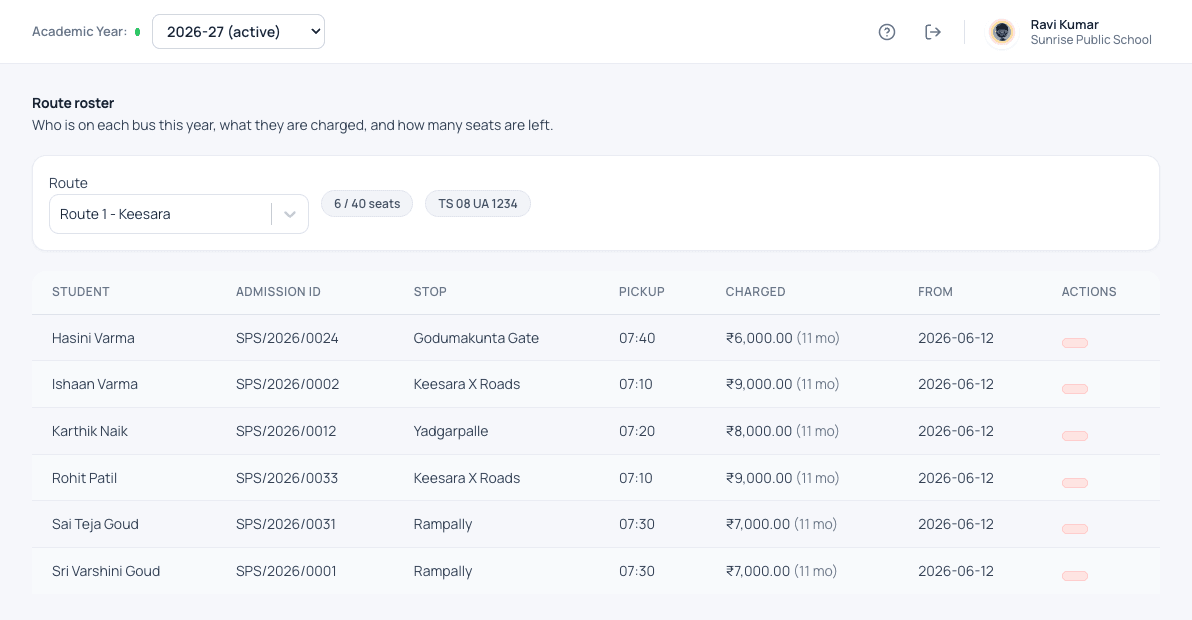Image resolution: width=1192 pixels, height=620 pixels.
Task: Click the CHARGED column header
Action: pos(755,292)
